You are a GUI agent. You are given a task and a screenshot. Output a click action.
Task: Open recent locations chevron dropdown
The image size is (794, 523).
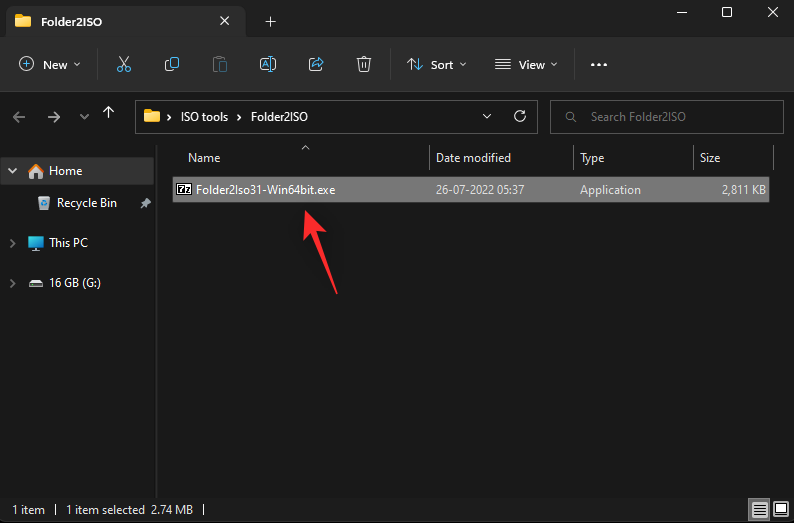pyautogui.click(x=84, y=117)
